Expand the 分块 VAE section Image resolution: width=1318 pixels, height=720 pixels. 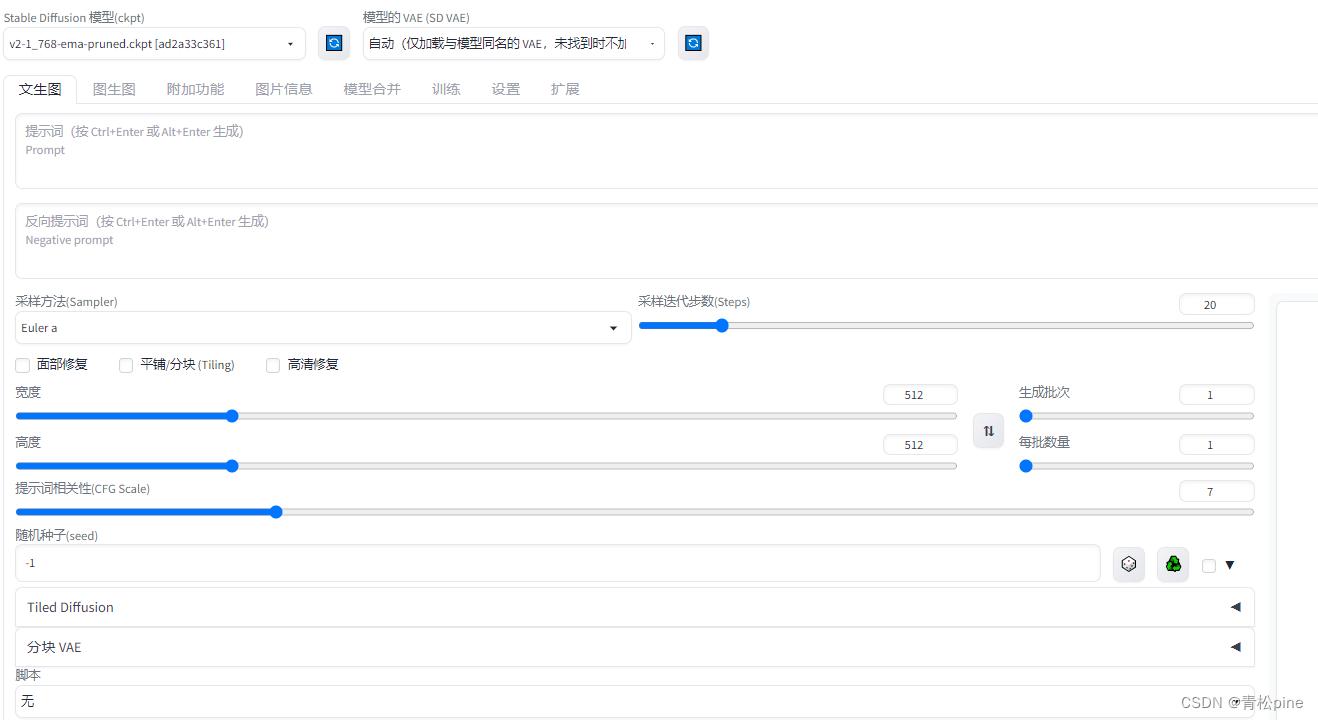tap(635, 647)
